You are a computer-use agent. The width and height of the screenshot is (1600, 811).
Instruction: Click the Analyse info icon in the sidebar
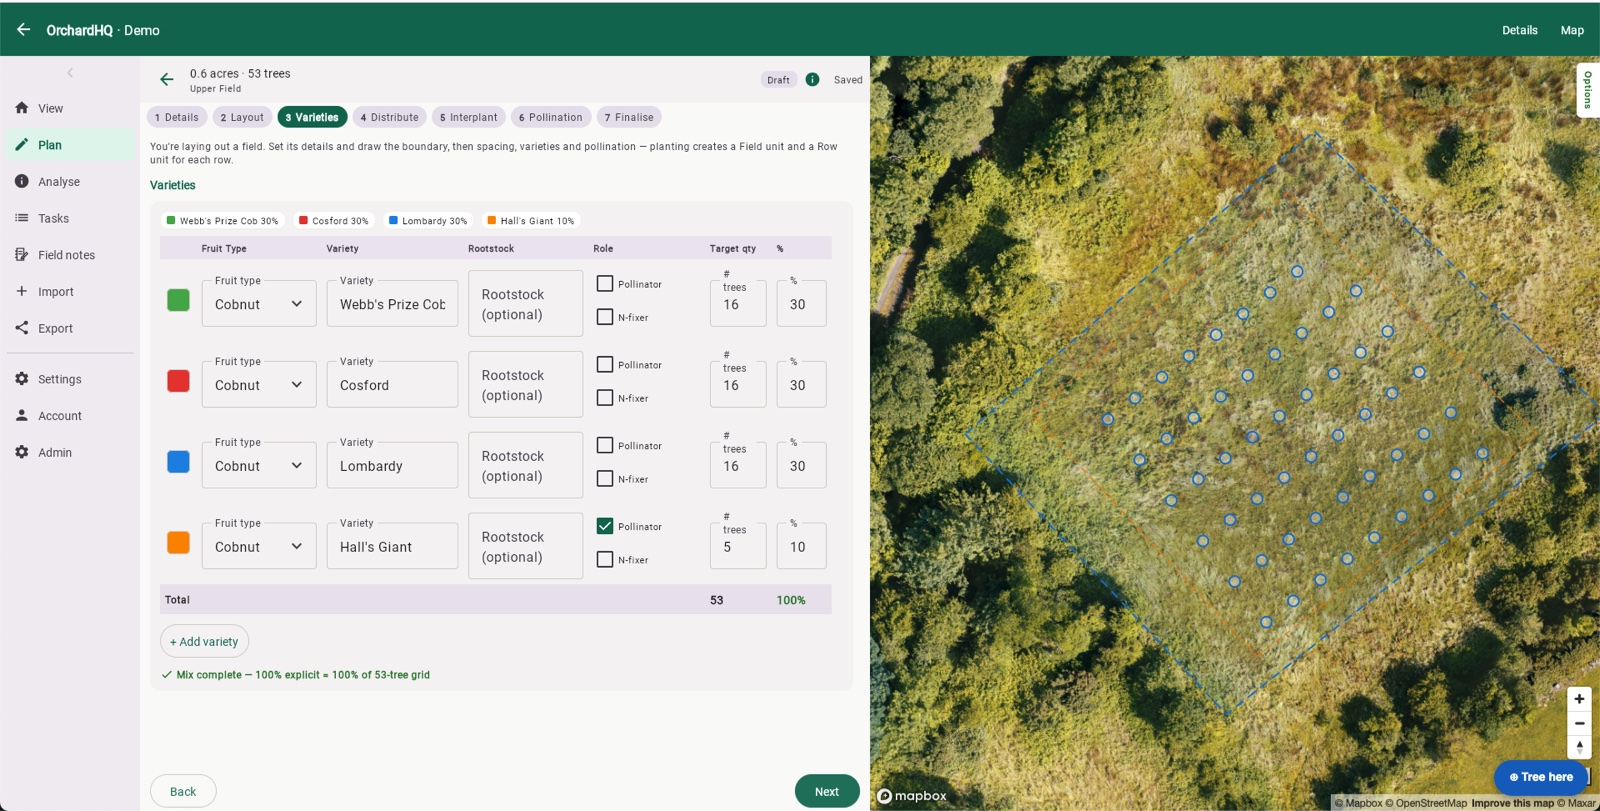[x=22, y=181]
